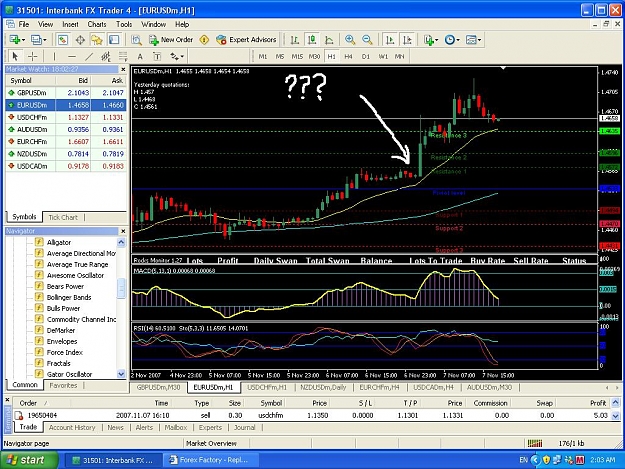Click the new chart icon
This screenshot has width=625, height=469.
point(17,40)
